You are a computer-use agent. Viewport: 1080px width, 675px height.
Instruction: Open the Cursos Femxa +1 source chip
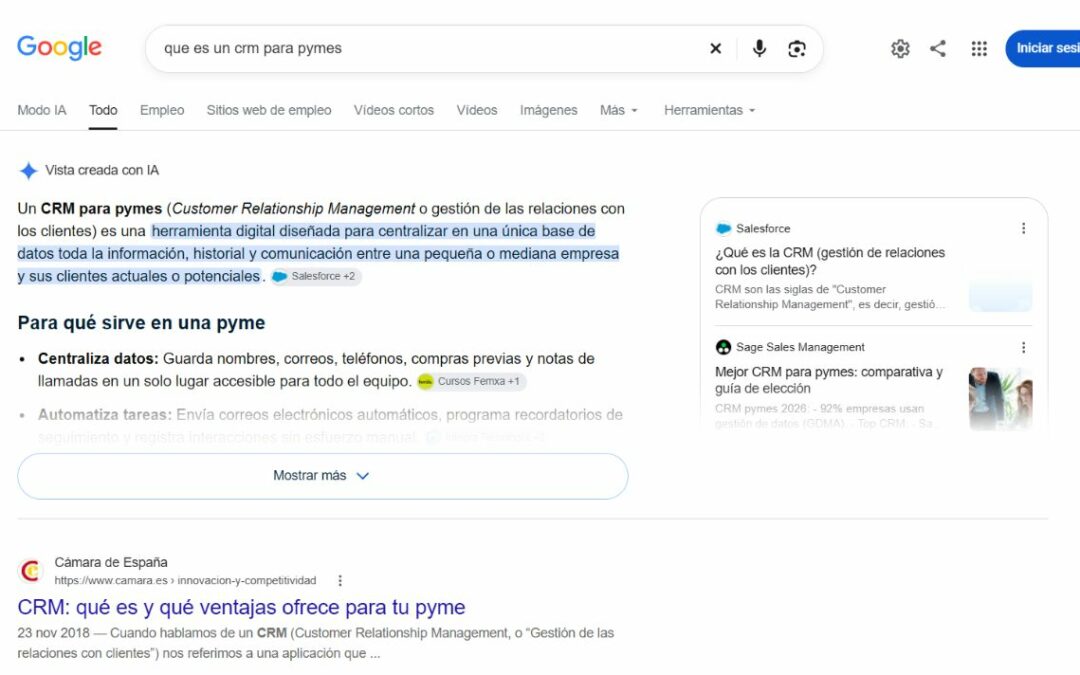pyautogui.click(x=471, y=381)
